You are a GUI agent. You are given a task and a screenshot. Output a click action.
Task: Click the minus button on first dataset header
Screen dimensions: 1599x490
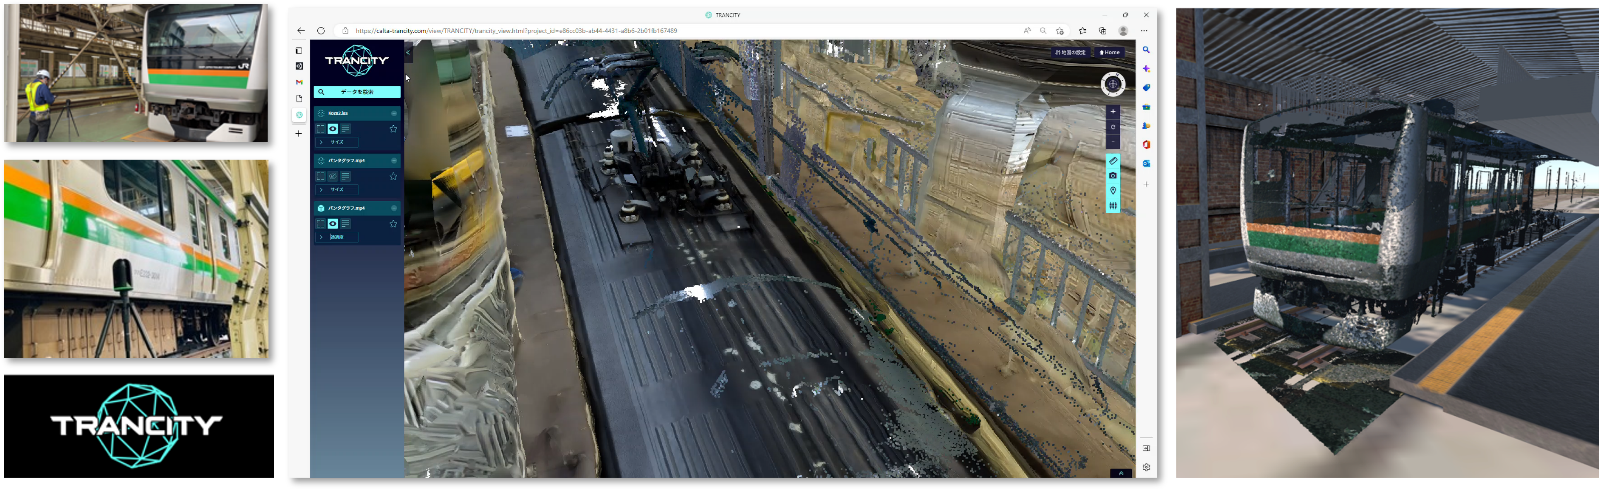click(394, 113)
